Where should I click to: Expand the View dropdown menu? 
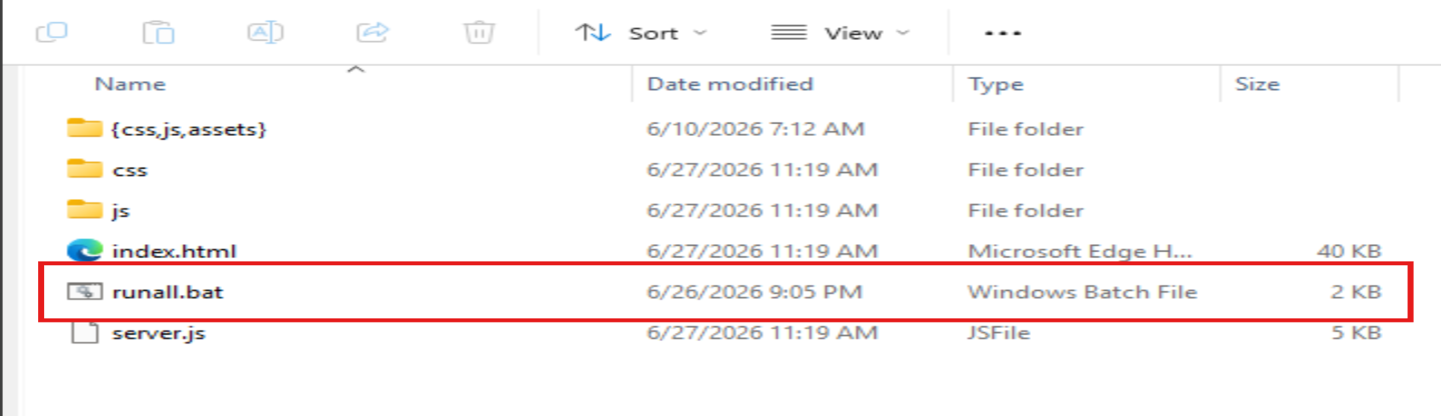pyautogui.click(x=841, y=33)
